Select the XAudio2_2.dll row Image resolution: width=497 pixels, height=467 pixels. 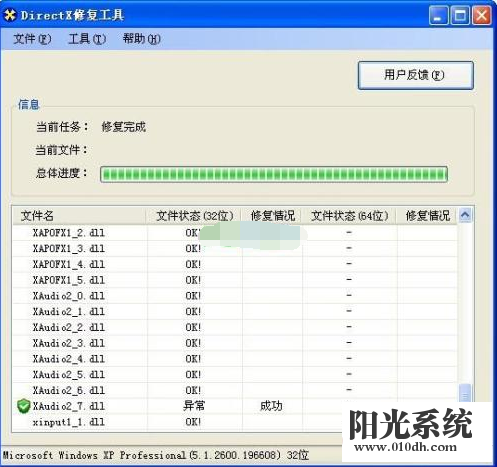(235, 327)
